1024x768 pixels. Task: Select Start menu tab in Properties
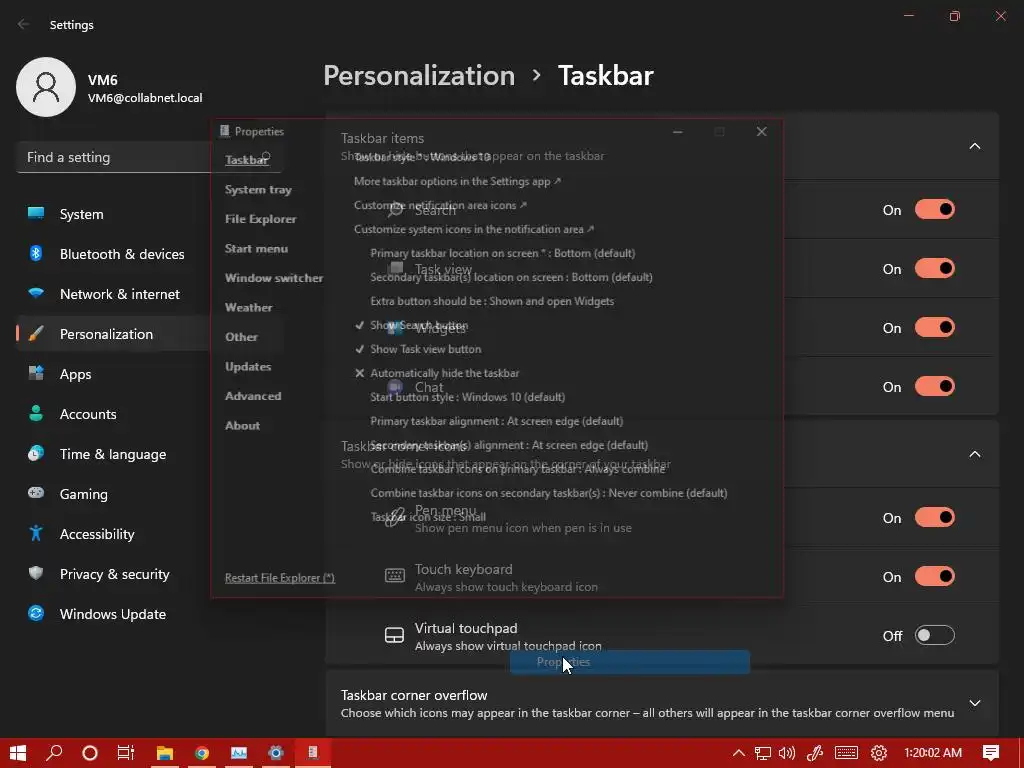click(x=256, y=248)
